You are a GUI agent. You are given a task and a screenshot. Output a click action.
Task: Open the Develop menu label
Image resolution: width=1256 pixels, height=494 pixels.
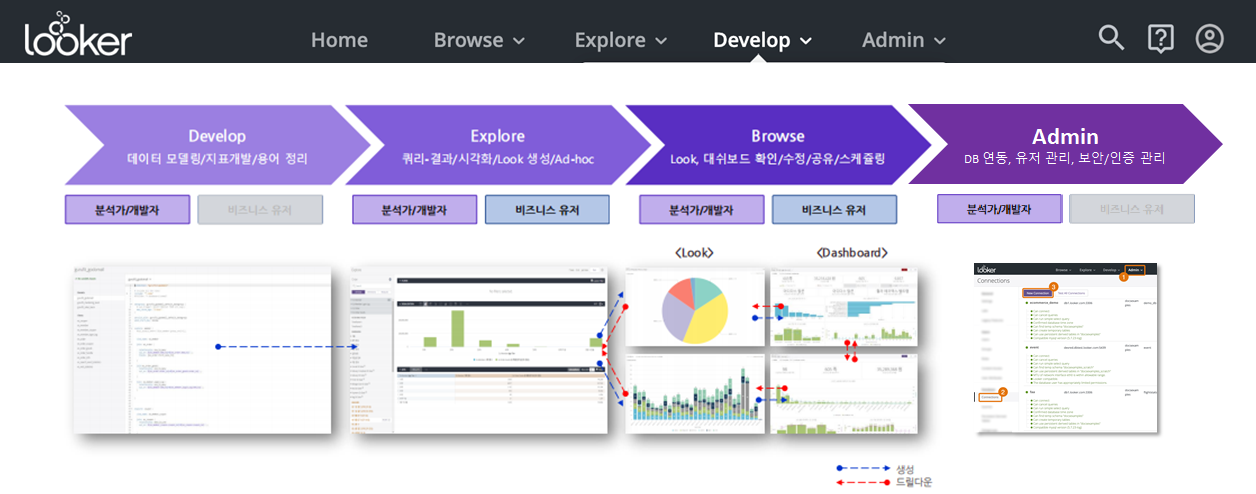(751, 40)
